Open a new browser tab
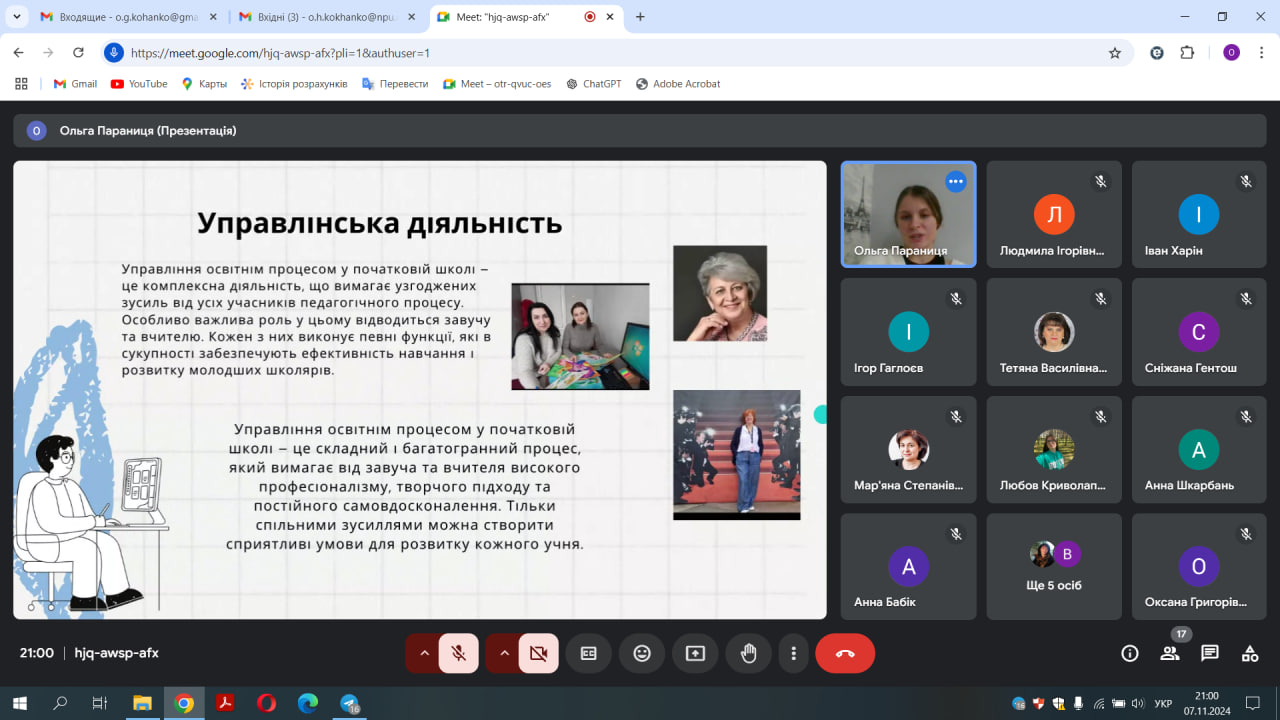The height and width of the screenshot is (720, 1280). click(640, 17)
